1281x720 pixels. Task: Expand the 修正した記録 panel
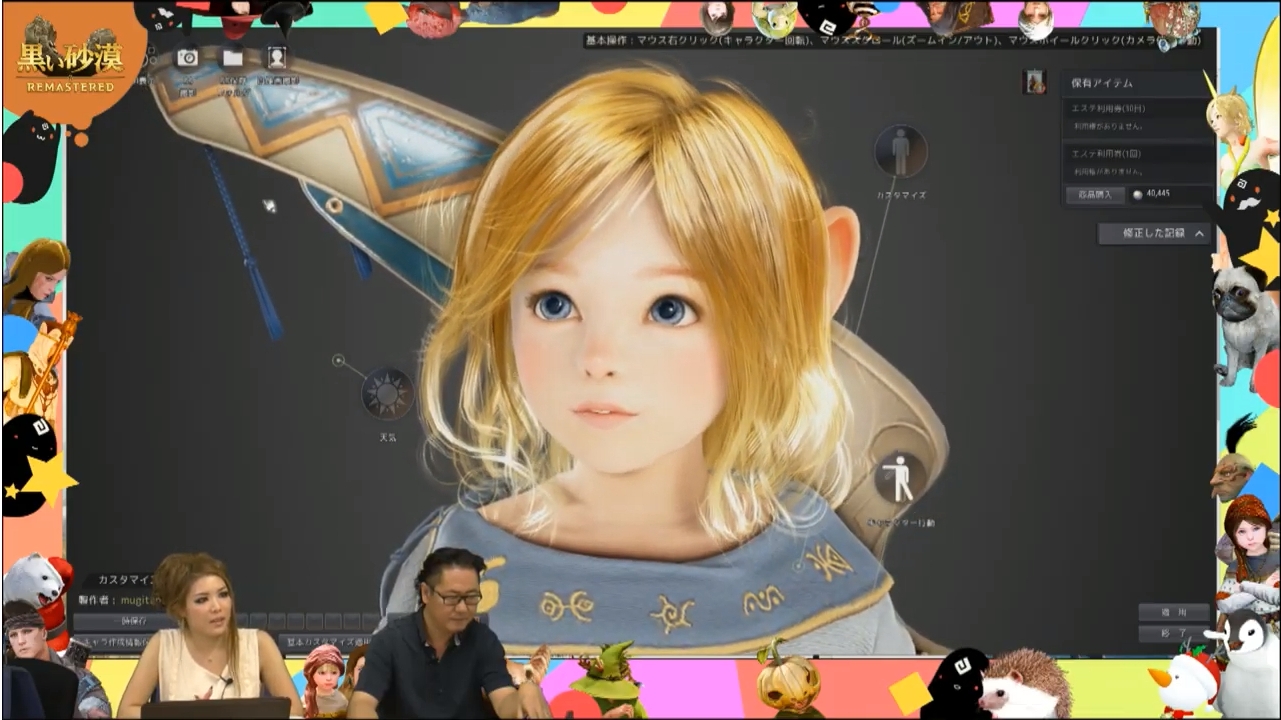(1154, 233)
